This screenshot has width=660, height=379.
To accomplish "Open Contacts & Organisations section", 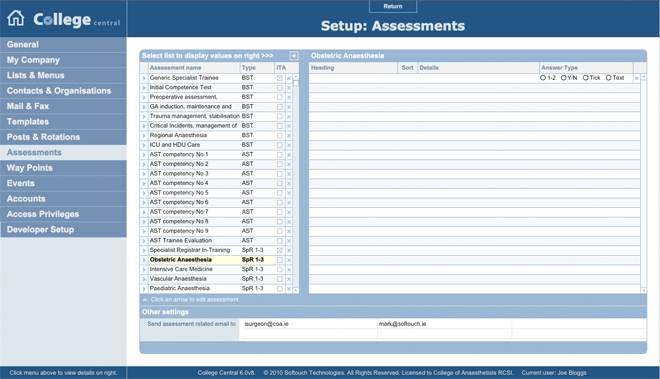I will click(x=63, y=91).
